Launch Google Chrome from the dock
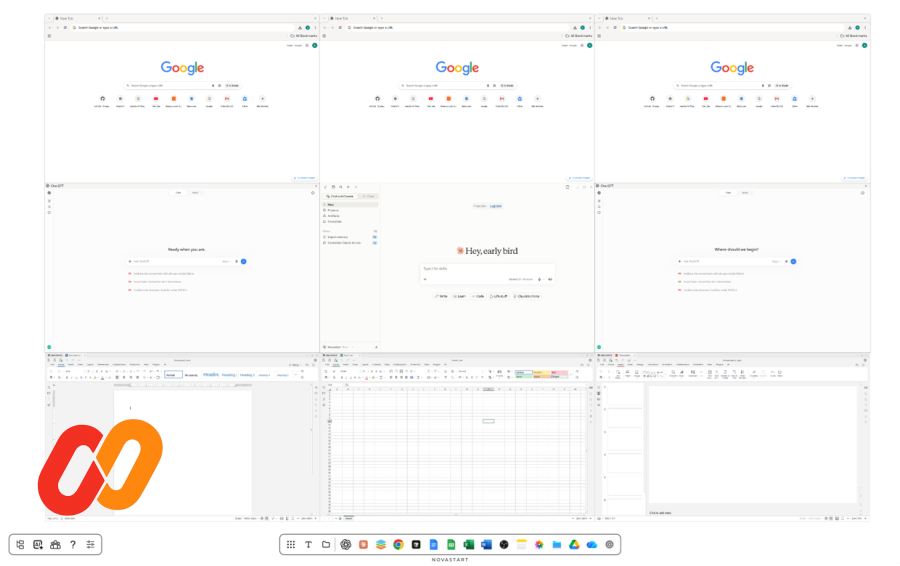 [x=398, y=545]
